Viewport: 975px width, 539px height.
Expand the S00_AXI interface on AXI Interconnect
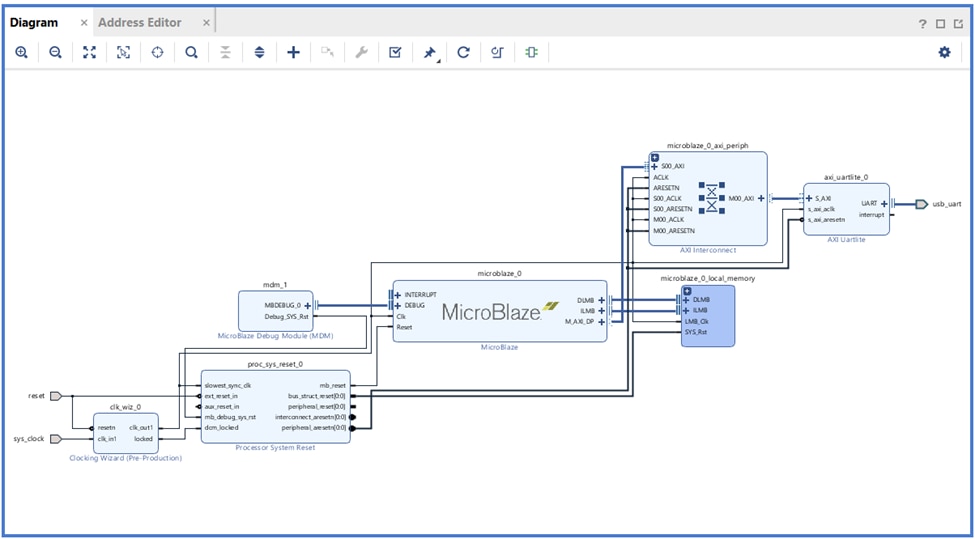[x=654, y=167]
